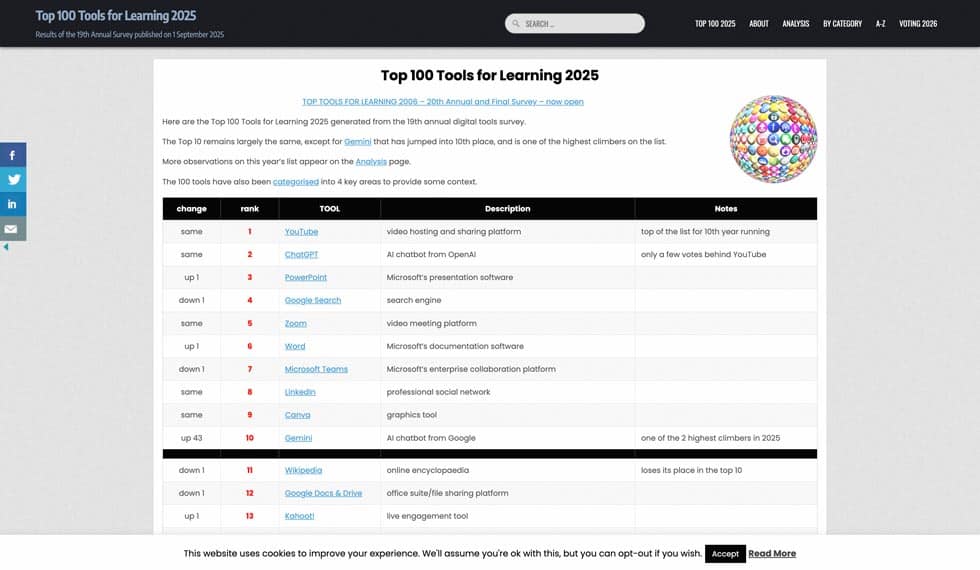Open the categorised link
Viewport: 980px width, 570px height.
click(296, 182)
